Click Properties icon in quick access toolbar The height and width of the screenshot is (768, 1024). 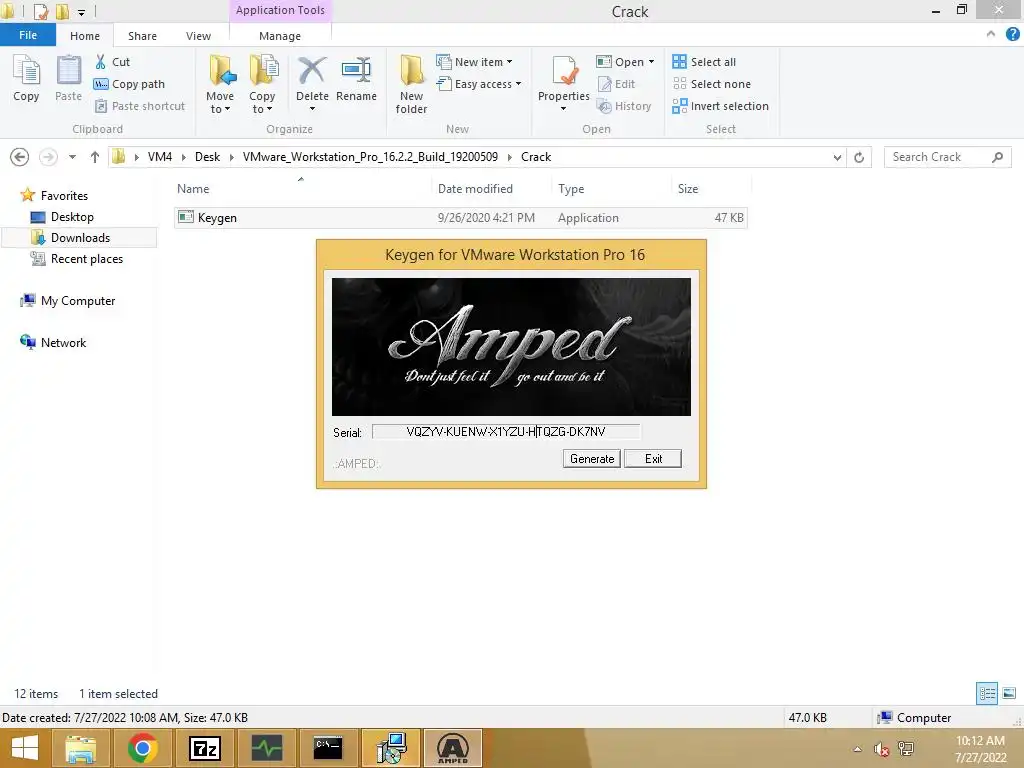[x=40, y=11]
